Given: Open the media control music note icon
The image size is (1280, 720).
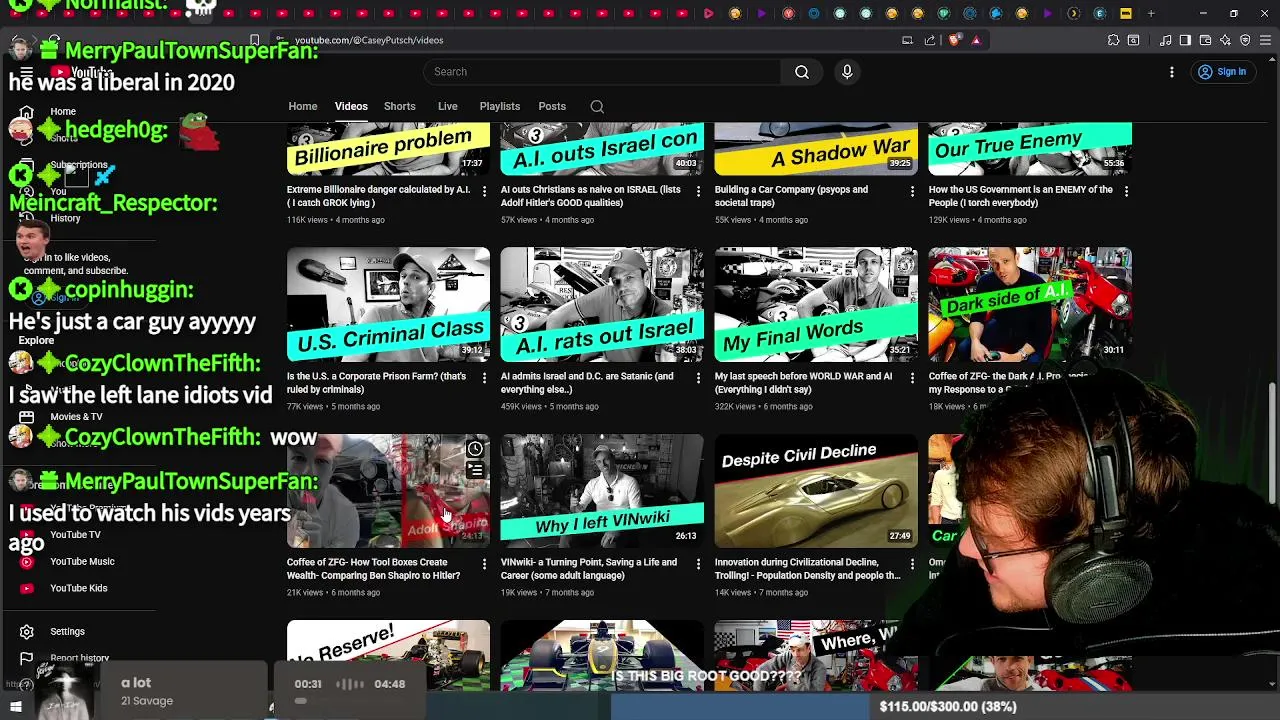Looking at the screenshot, I should (1166, 40).
